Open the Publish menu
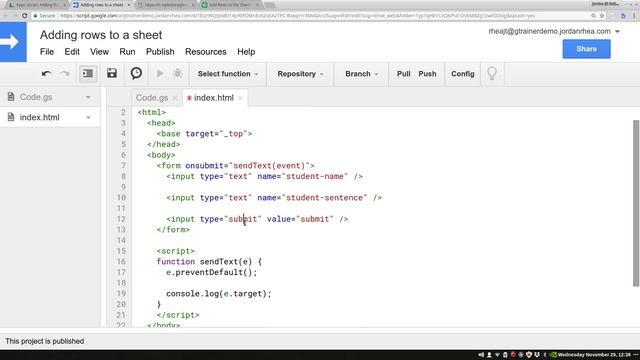 (160, 52)
